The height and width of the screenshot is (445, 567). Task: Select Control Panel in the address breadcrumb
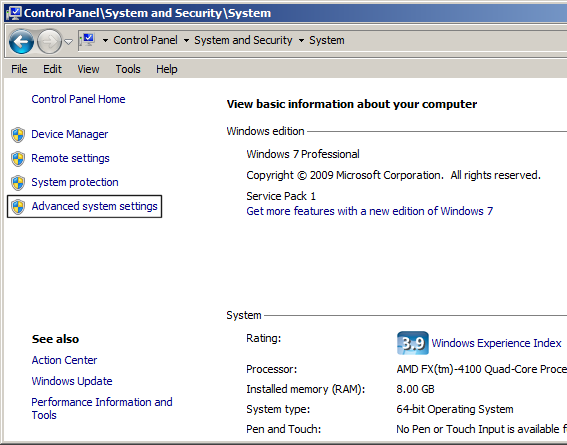(145, 40)
